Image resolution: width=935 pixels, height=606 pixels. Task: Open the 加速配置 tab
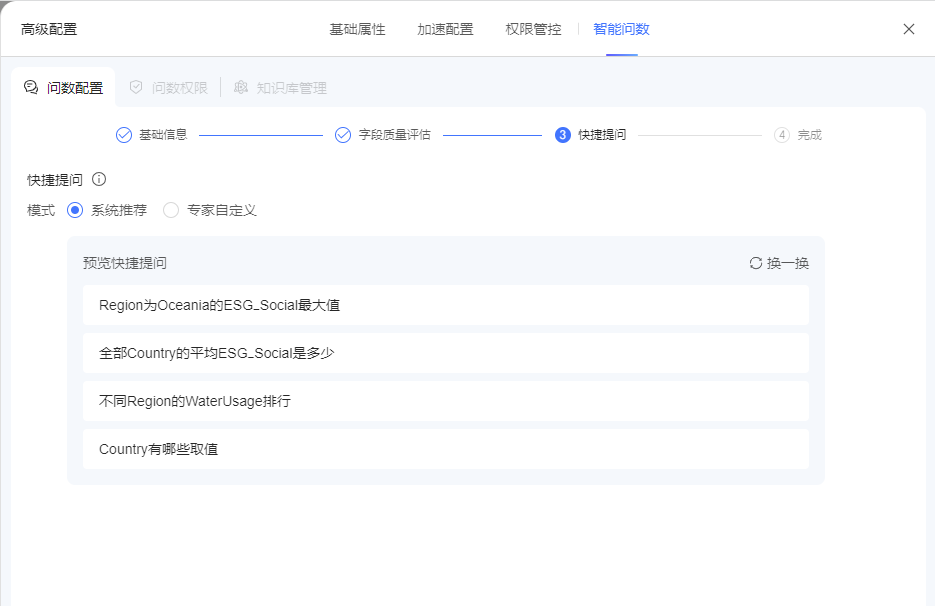tap(445, 29)
